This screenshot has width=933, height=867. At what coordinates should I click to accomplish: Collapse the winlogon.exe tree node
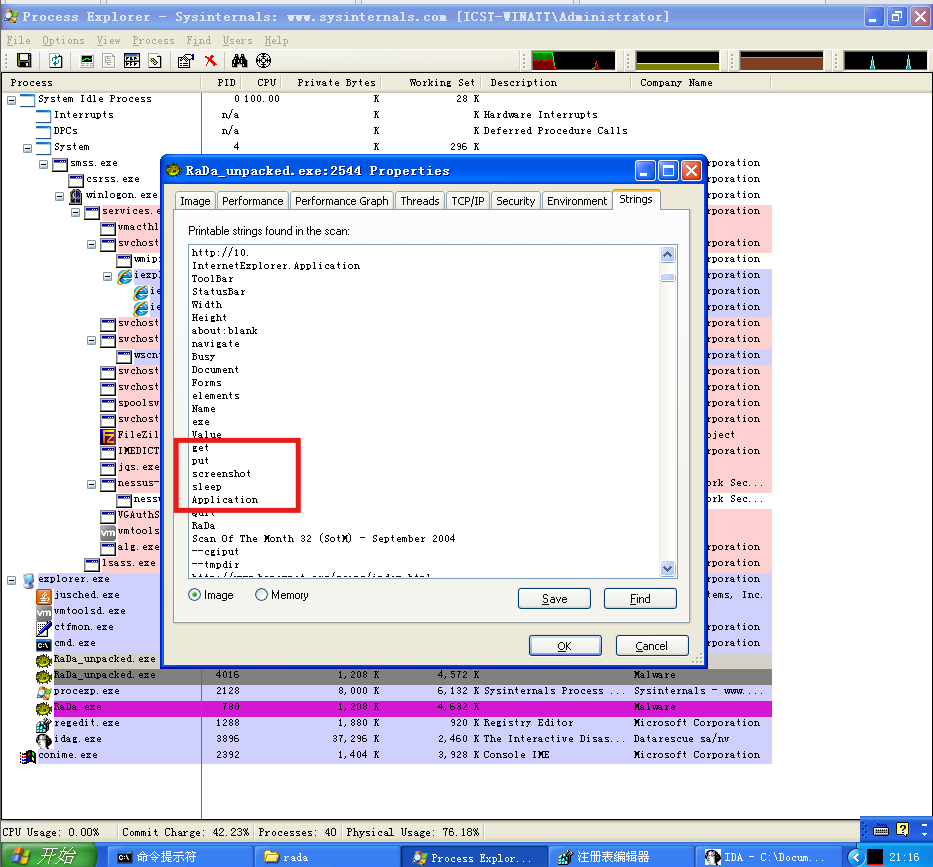coord(60,196)
